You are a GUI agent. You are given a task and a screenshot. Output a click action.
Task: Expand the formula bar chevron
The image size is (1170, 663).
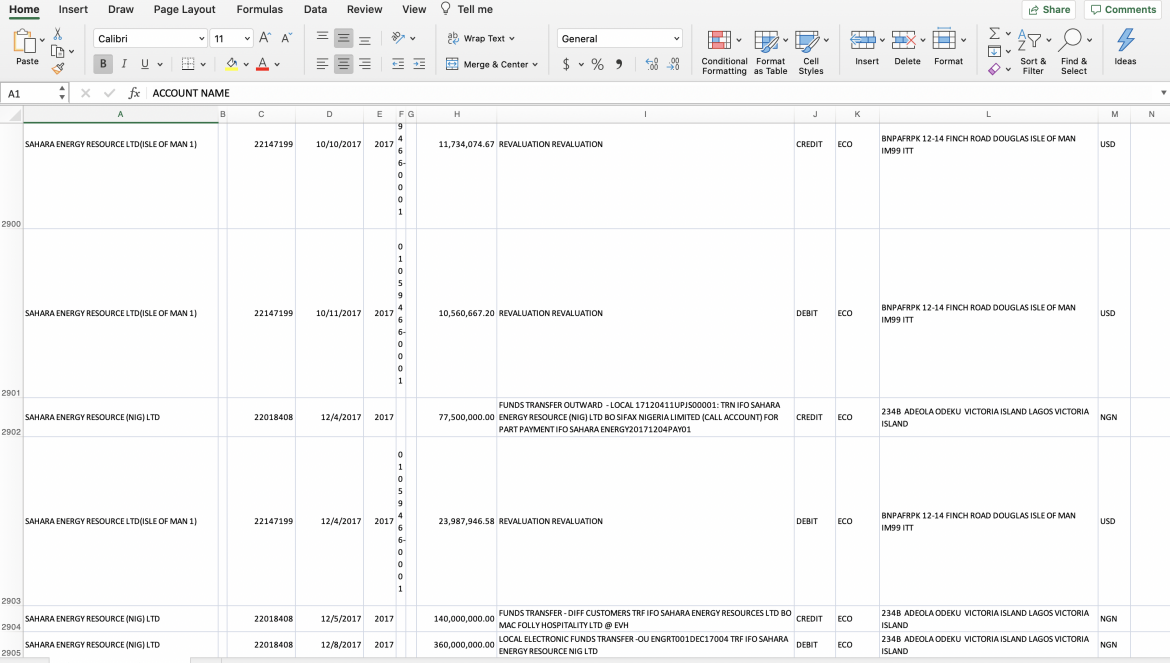coord(1163,93)
